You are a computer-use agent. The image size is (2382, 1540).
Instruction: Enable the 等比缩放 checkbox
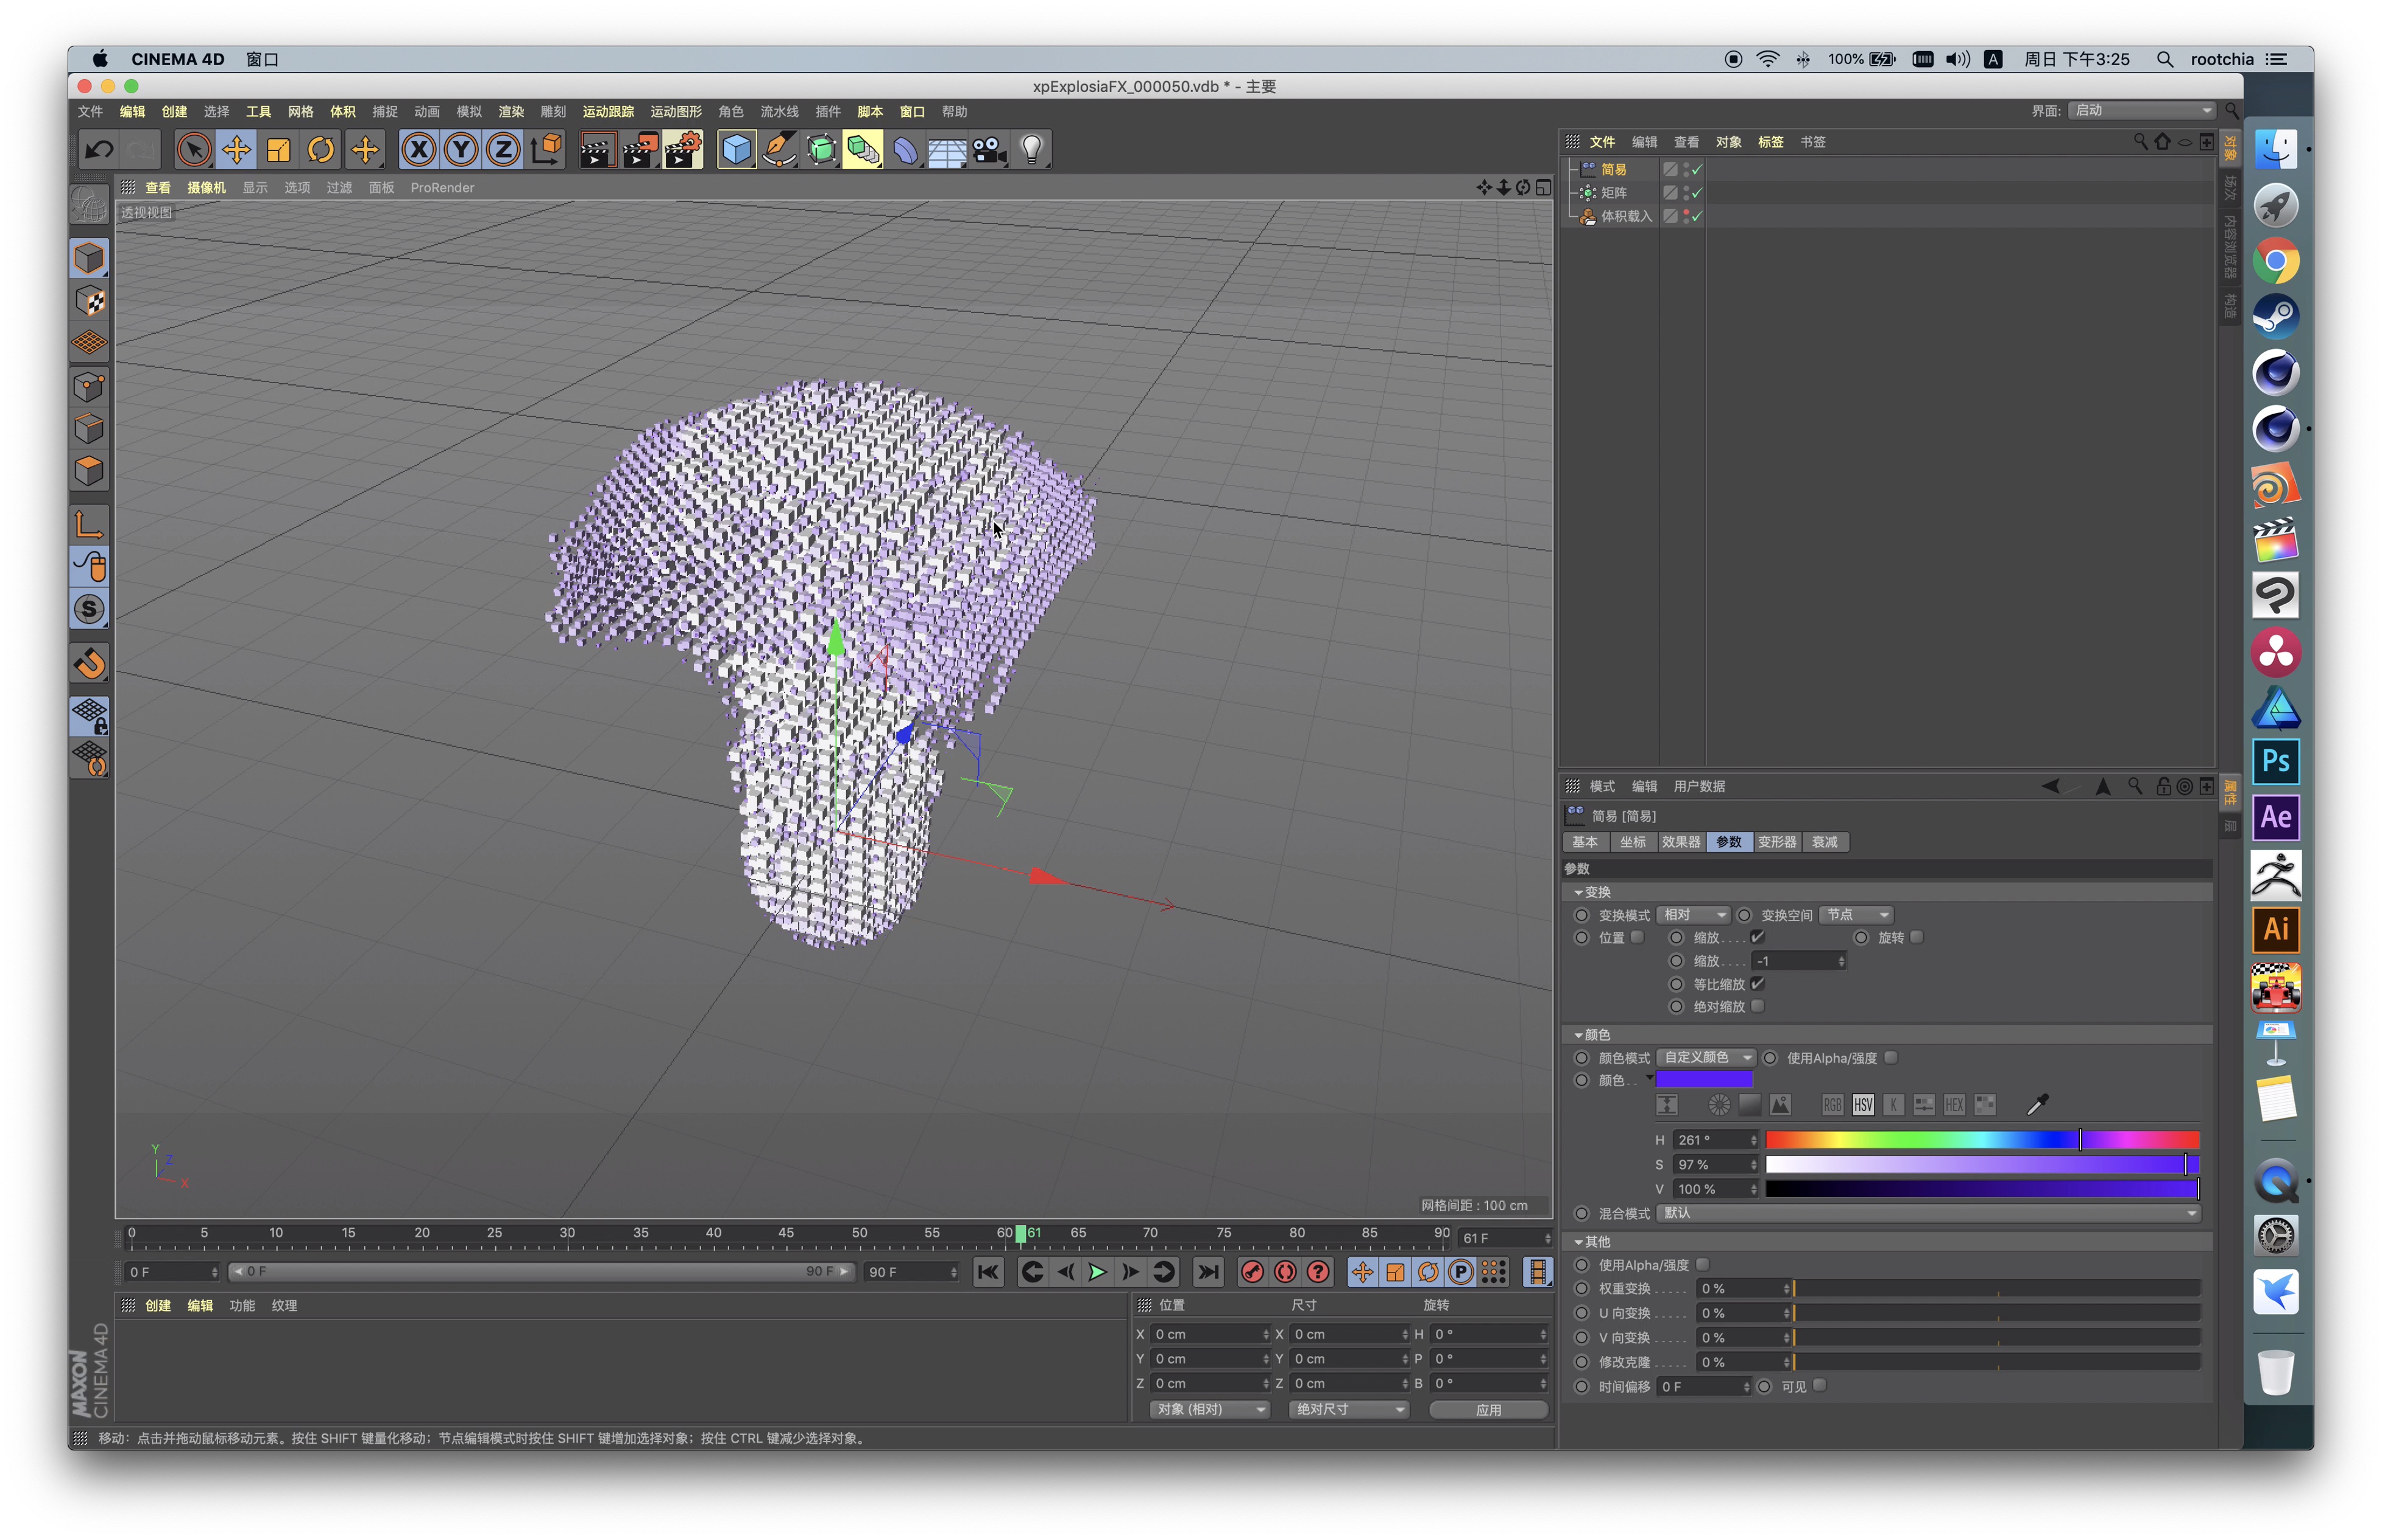tap(1757, 984)
